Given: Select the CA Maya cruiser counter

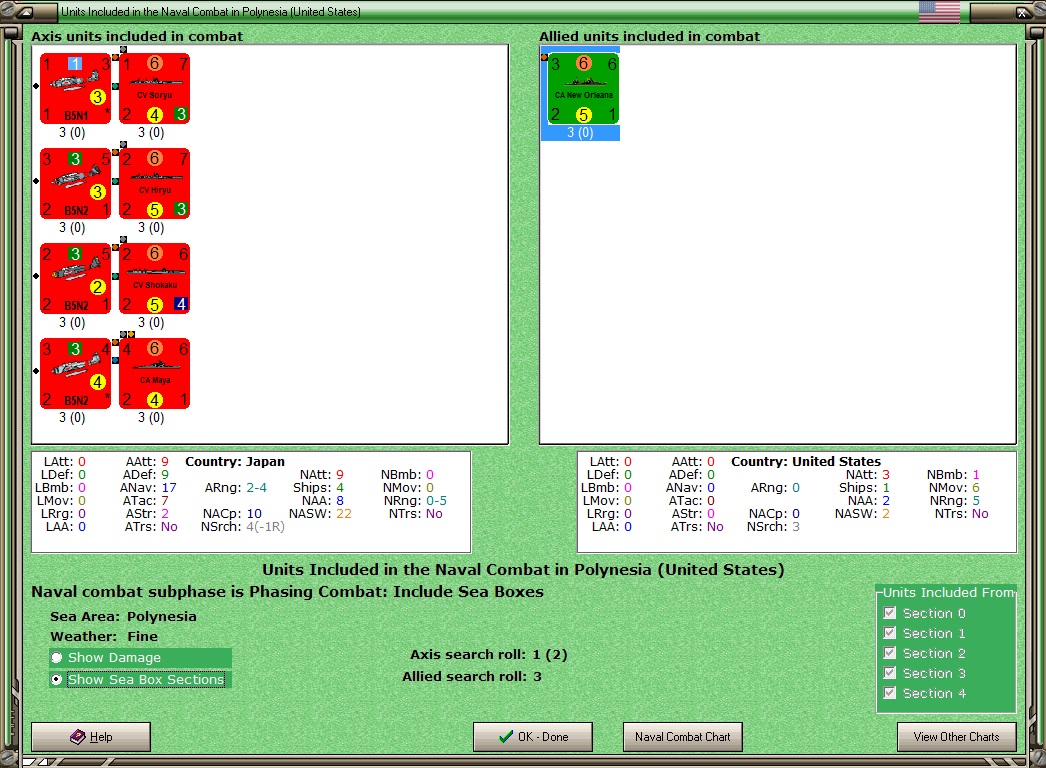Looking at the screenshot, I should pos(155,373).
